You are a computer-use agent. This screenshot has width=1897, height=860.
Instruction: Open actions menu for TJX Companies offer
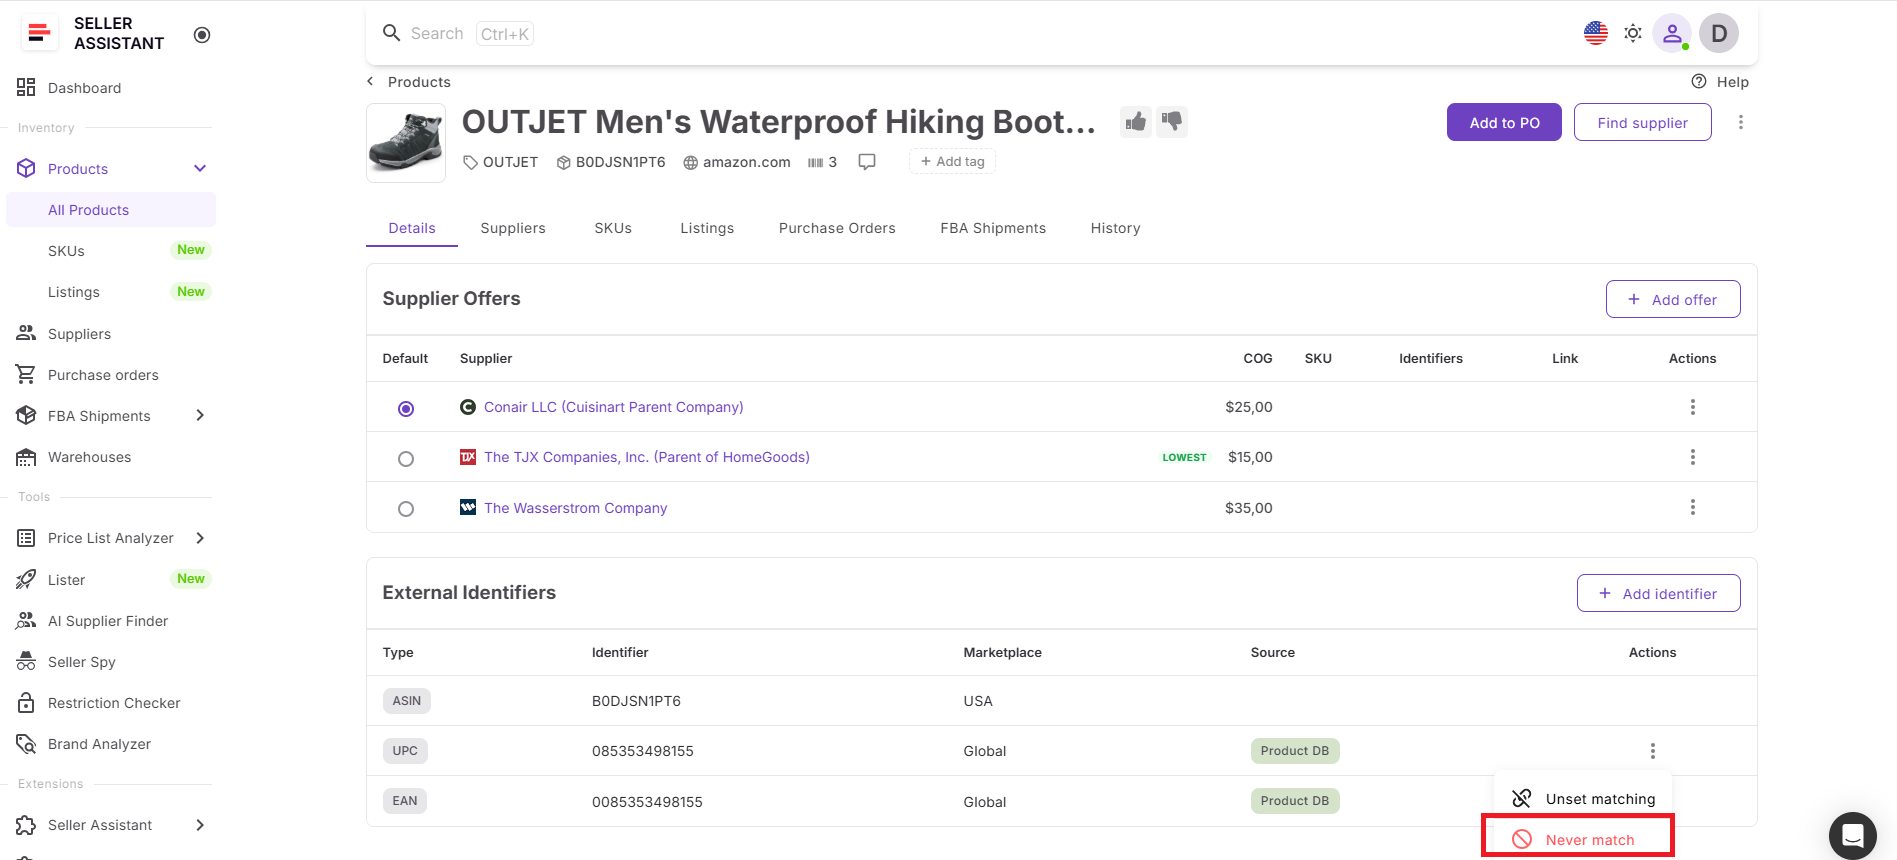click(1692, 457)
